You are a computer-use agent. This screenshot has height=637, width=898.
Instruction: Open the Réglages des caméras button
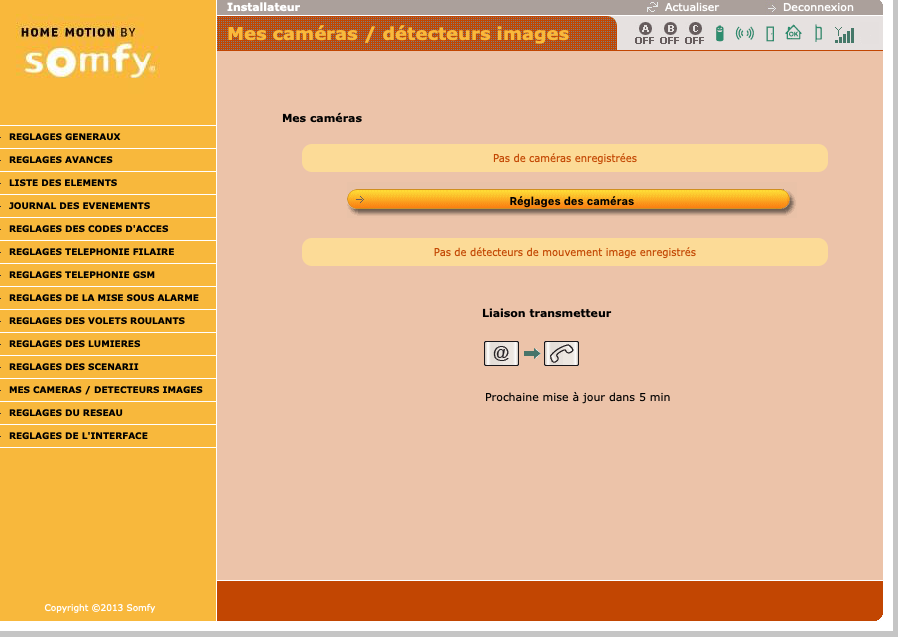coord(570,201)
